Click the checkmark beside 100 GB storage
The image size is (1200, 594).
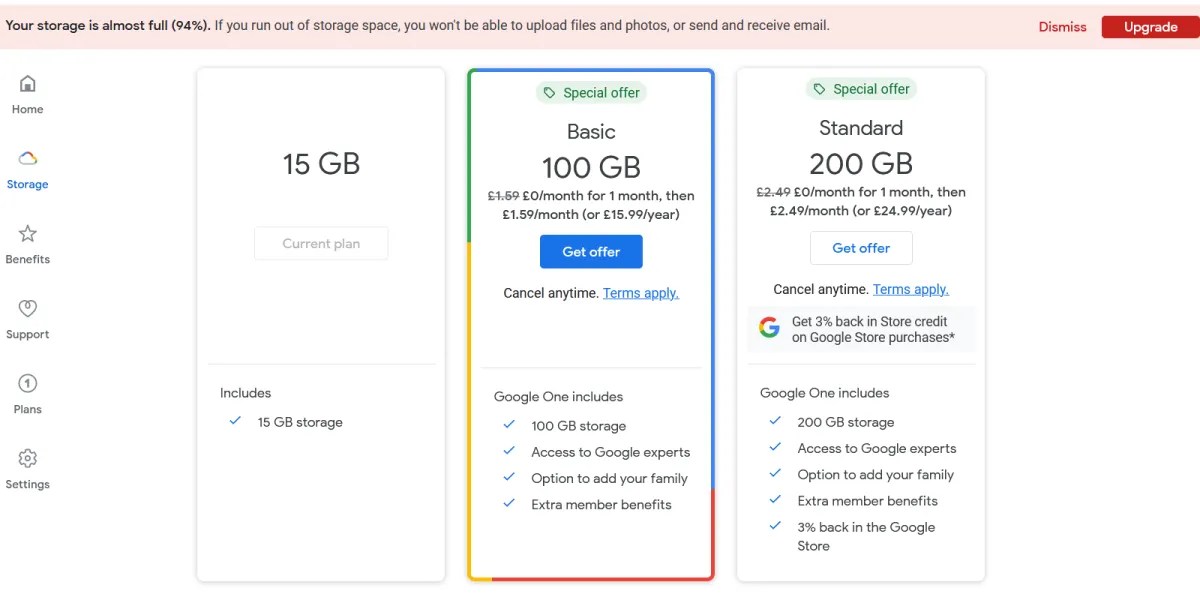(x=509, y=425)
